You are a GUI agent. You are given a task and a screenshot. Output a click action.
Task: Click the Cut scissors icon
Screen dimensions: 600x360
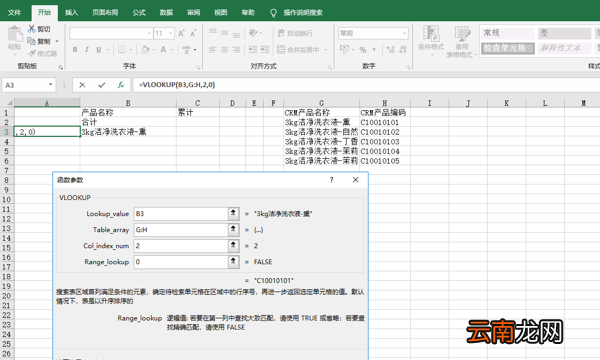32,29
